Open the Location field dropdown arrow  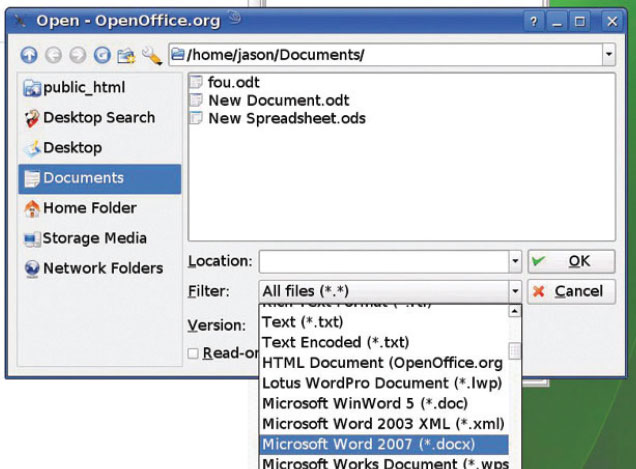point(515,262)
